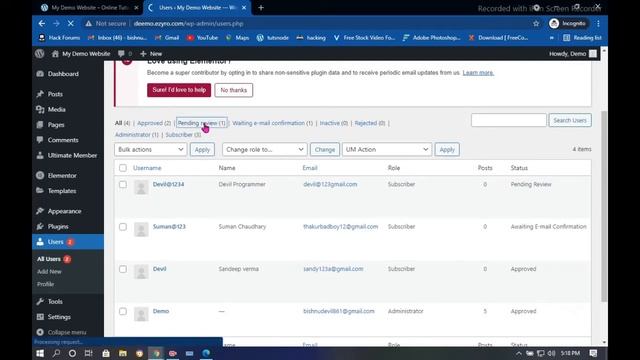
Task: Filter users by Rejected (0)
Action: (370, 123)
